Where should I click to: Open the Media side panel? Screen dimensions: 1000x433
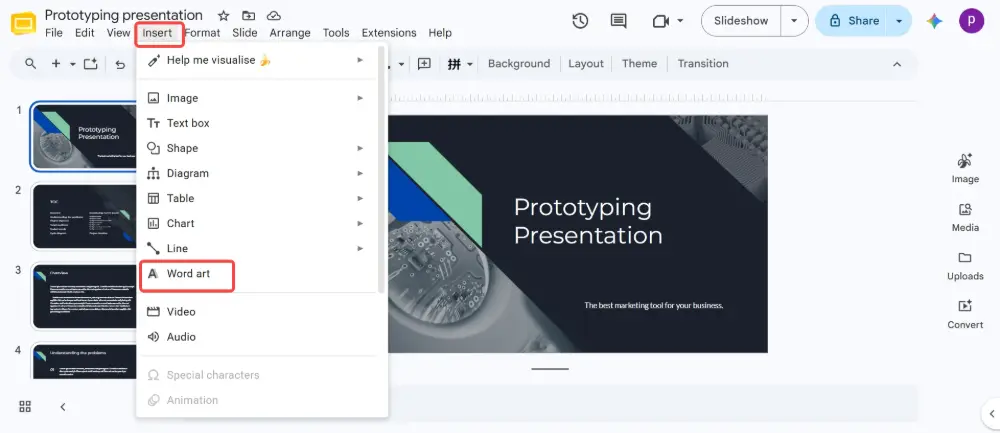click(x=965, y=217)
